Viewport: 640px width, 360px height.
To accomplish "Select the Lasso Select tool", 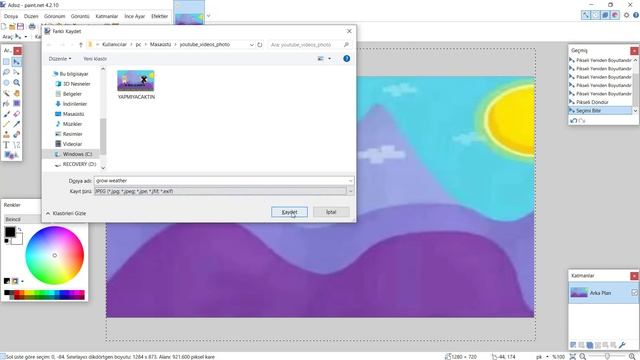I will coord(6,72).
